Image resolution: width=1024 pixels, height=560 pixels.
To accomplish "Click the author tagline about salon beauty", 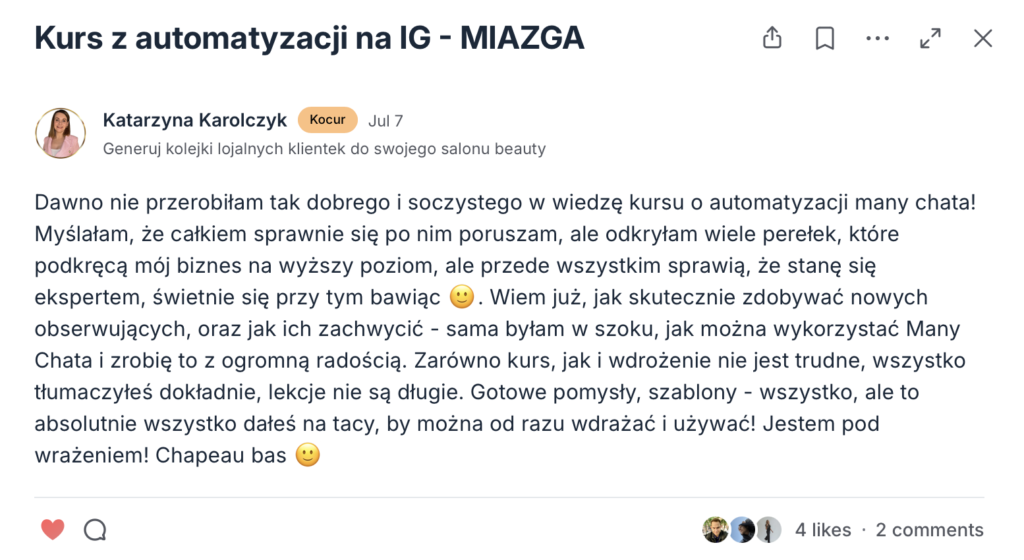I will 324,149.
